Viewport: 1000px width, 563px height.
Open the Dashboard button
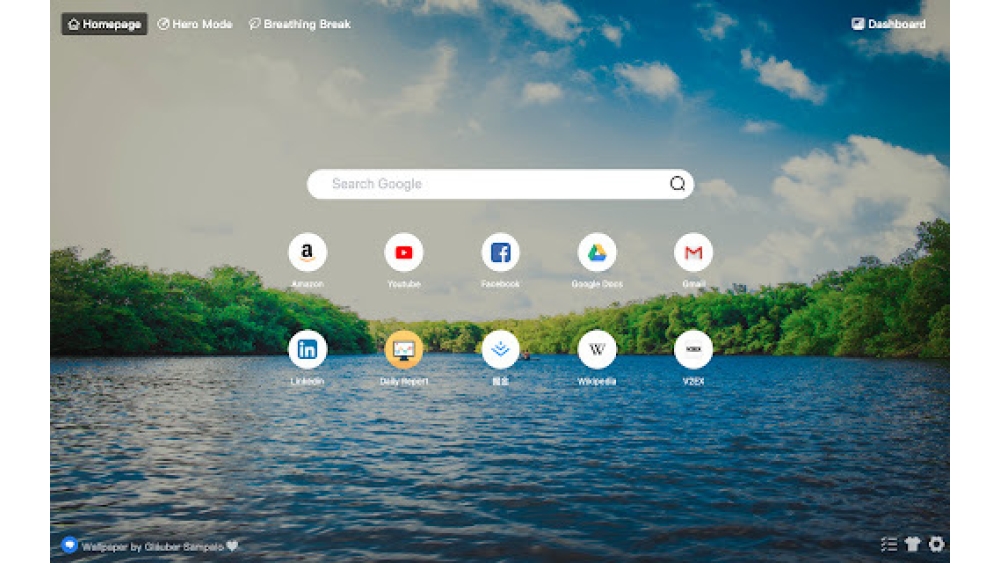coord(888,24)
